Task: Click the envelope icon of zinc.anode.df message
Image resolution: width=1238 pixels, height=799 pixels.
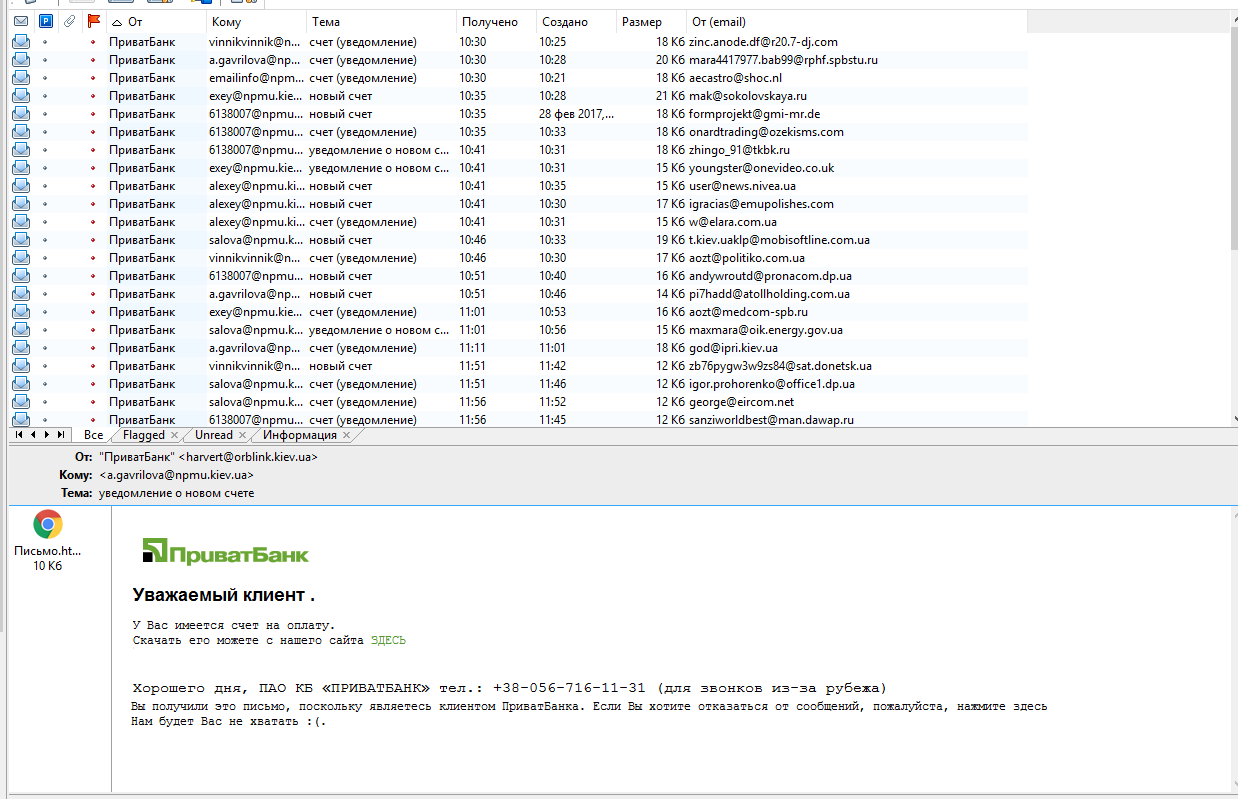Action: point(20,42)
